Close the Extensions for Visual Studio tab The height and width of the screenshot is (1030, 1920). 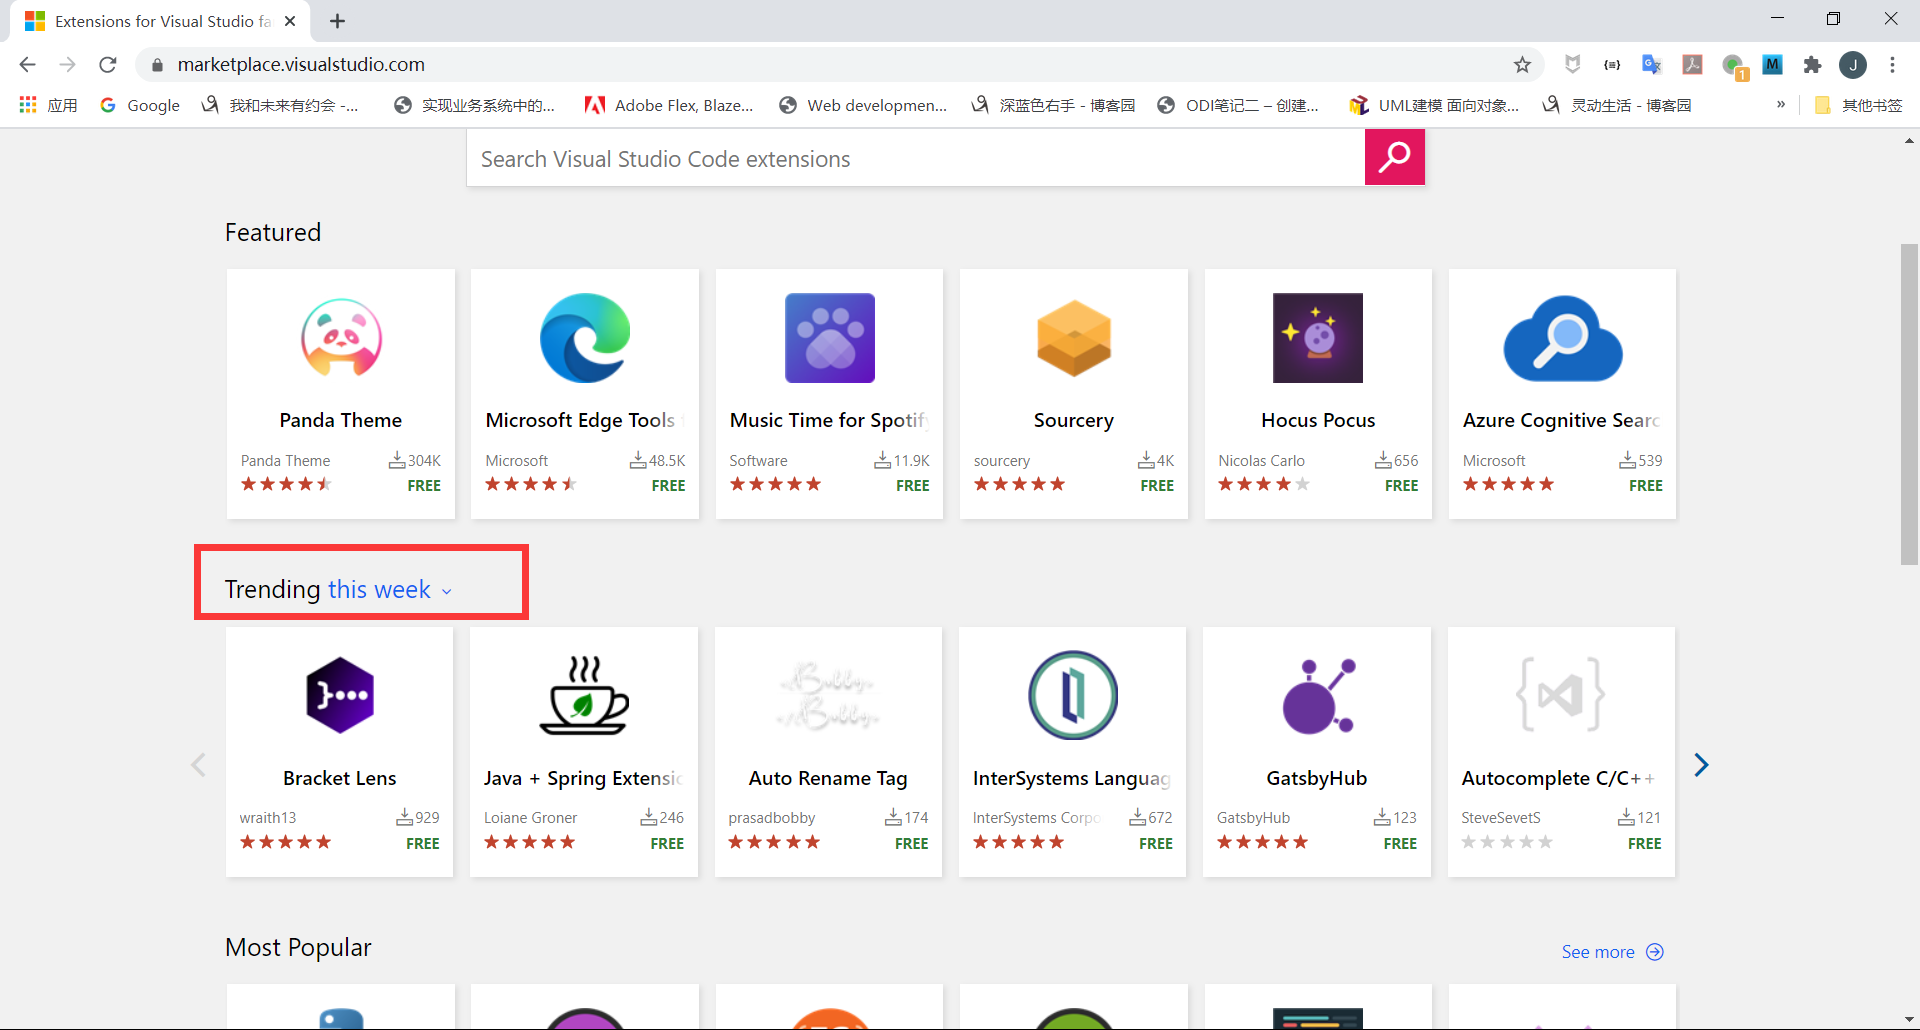coord(290,21)
